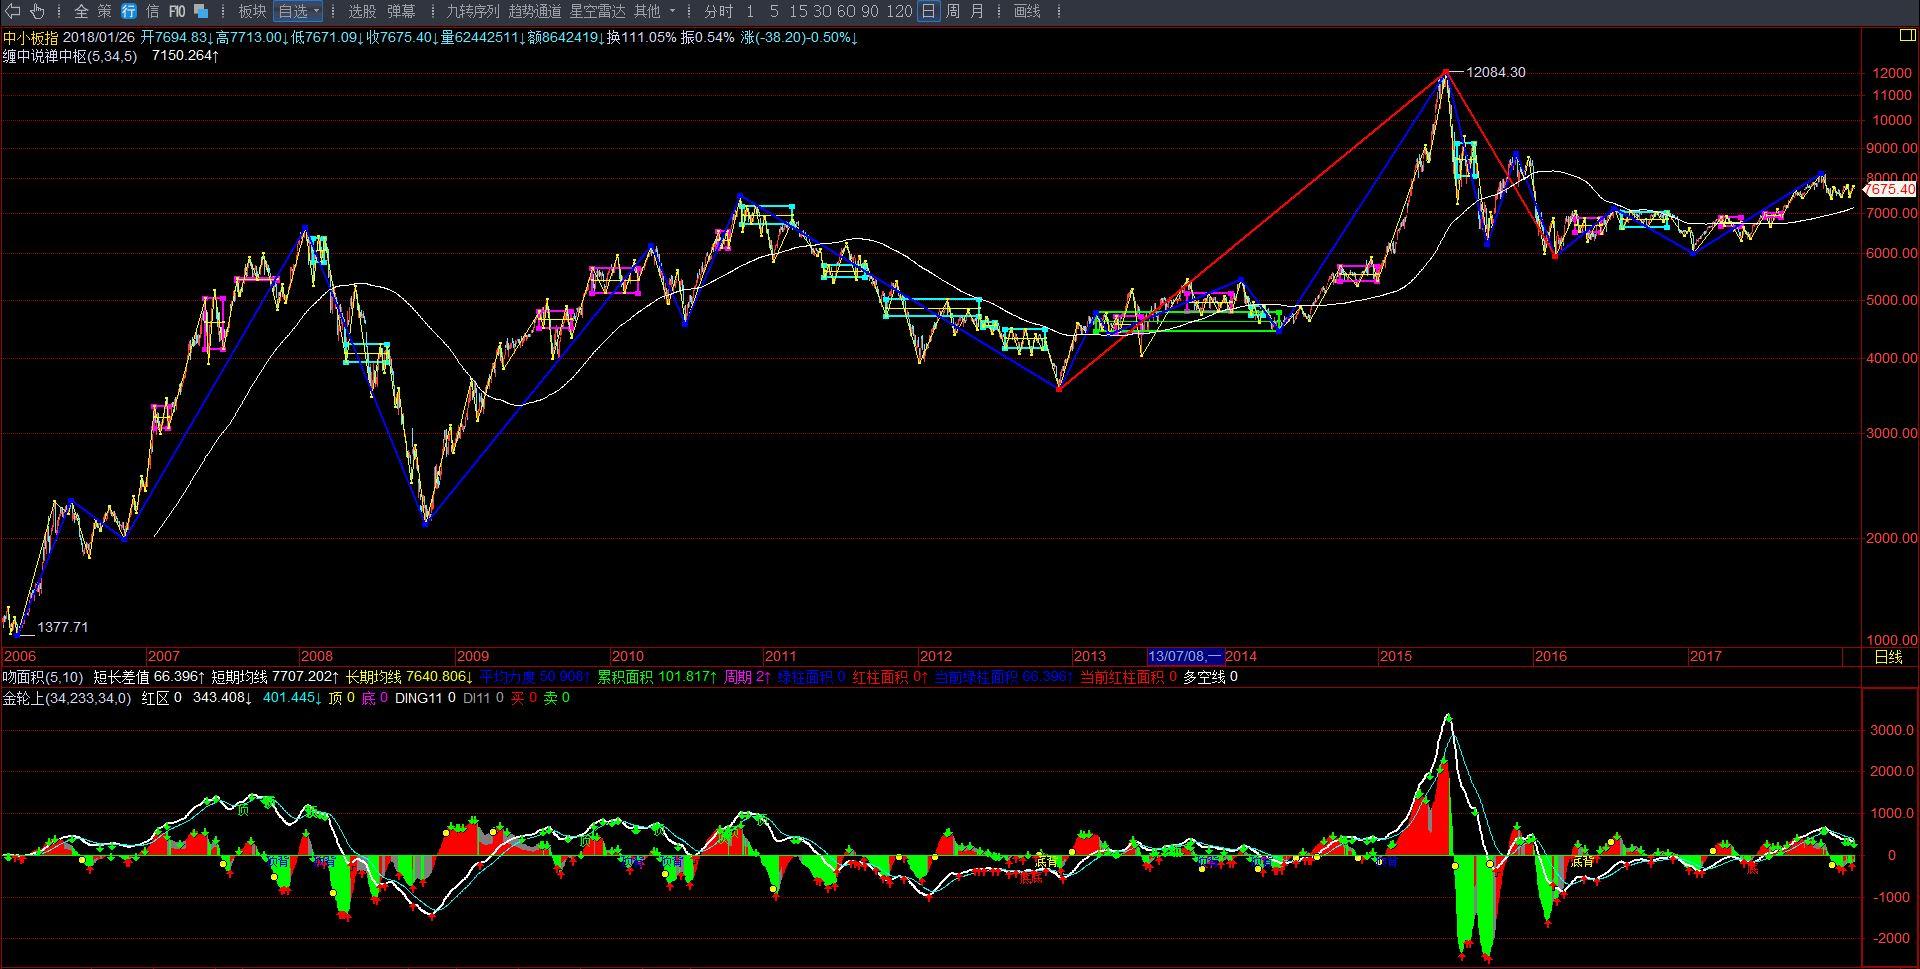Click the 2008 year label on time axis
The width and height of the screenshot is (1920, 969).
click(x=316, y=656)
